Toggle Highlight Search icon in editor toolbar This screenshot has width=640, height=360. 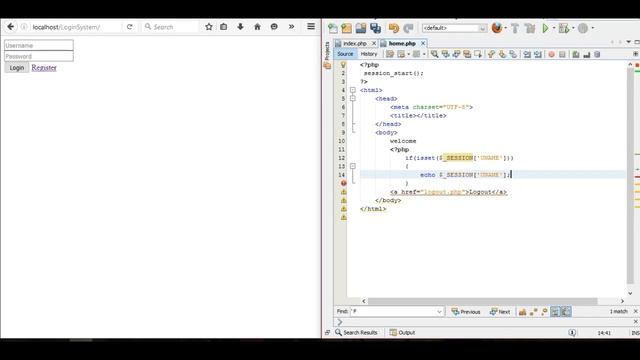pyautogui.click(x=467, y=54)
